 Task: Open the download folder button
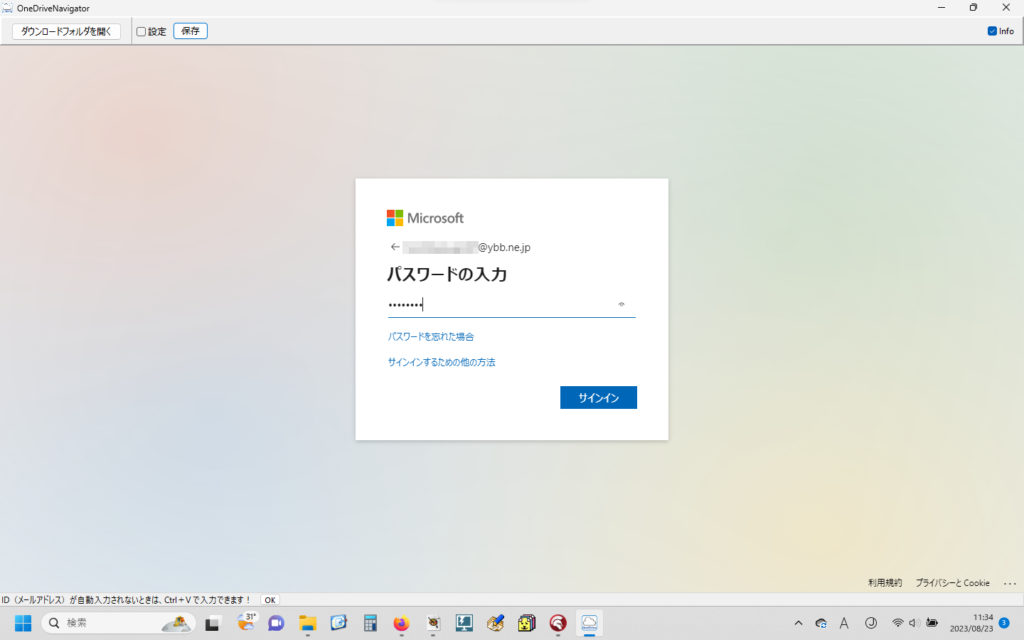click(x=66, y=31)
